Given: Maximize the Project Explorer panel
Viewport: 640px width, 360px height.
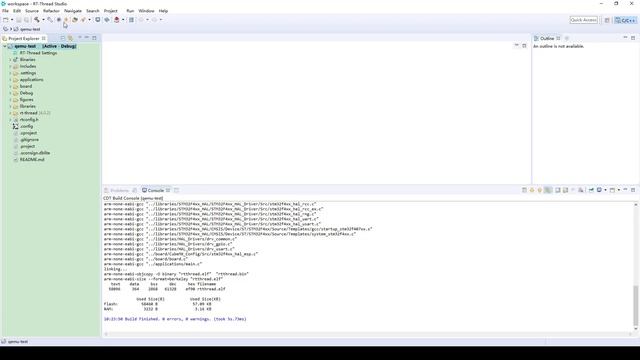Looking at the screenshot, I should pyautogui.click(x=94, y=38).
